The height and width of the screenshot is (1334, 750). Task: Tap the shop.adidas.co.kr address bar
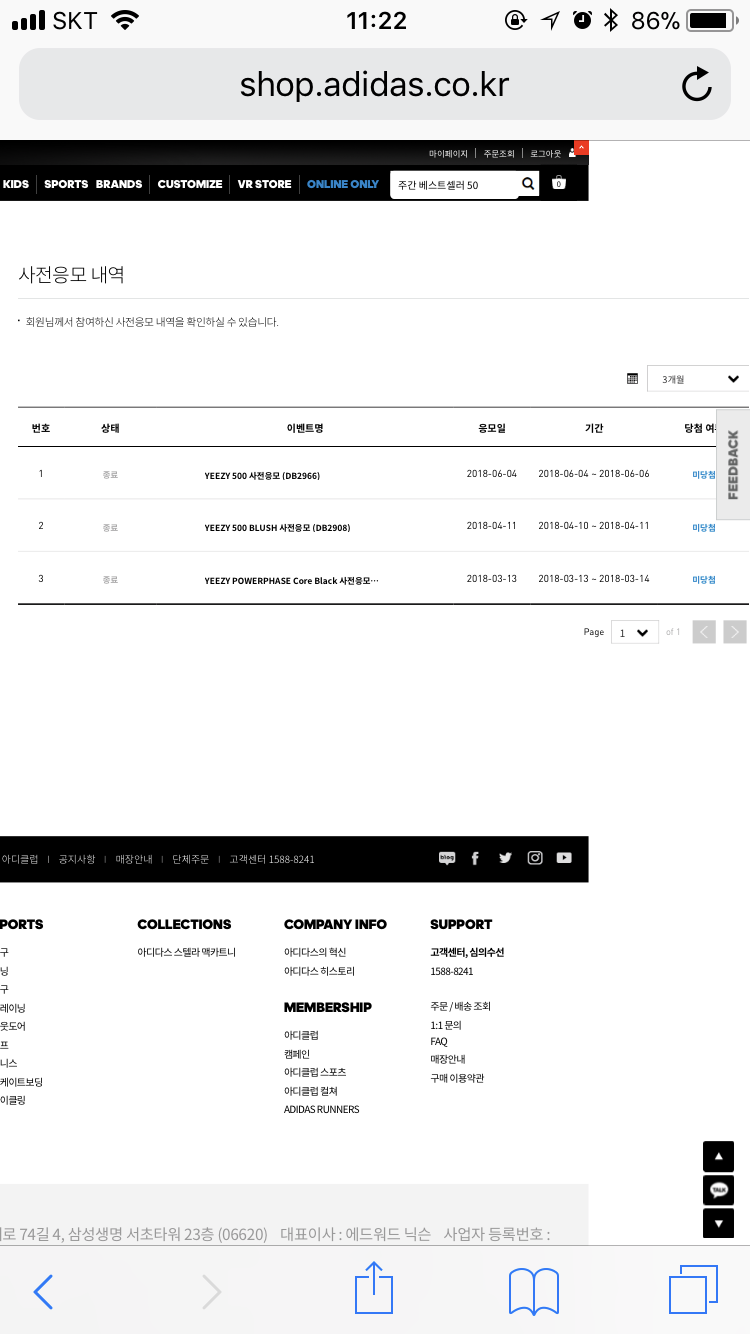pos(375,85)
